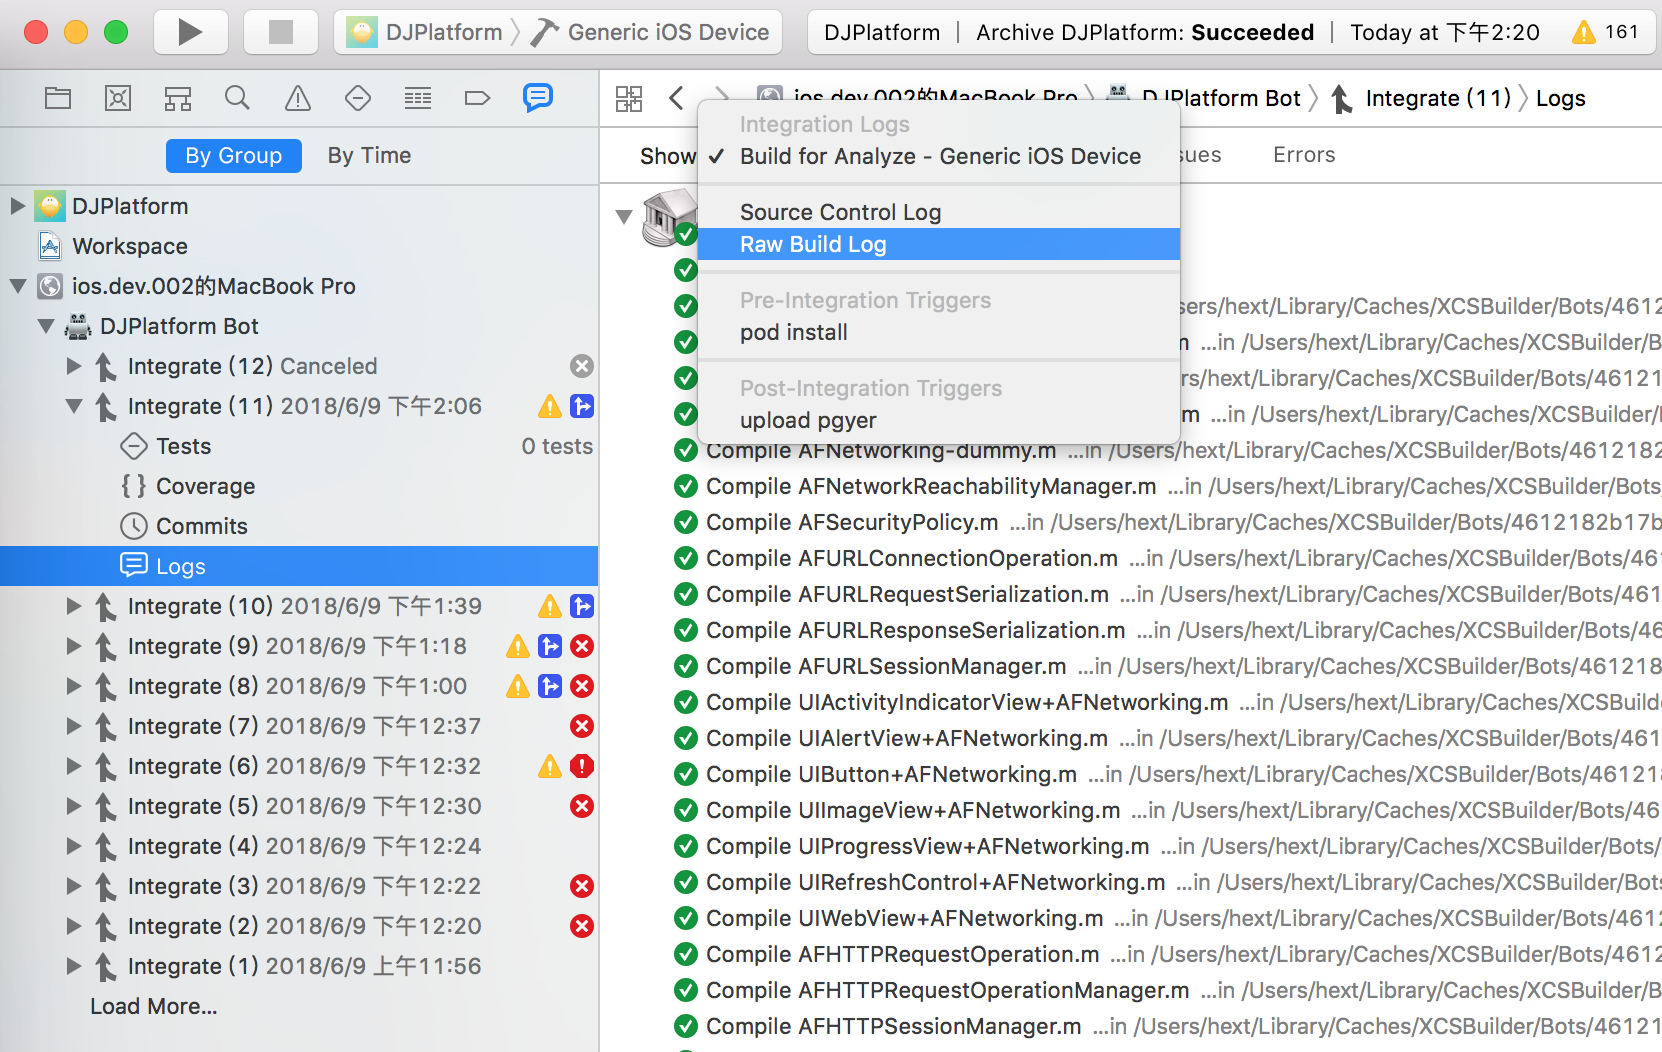Click the analyzer icon on Integrate (10)
This screenshot has width=1662, height=1052.
click(582, 606)
